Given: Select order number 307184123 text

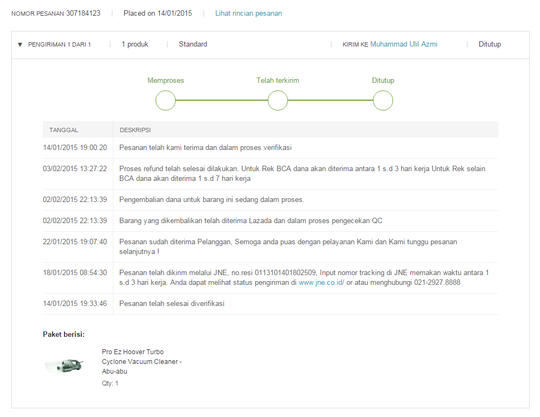Looking at the screenshot, I should coord(83,13).
